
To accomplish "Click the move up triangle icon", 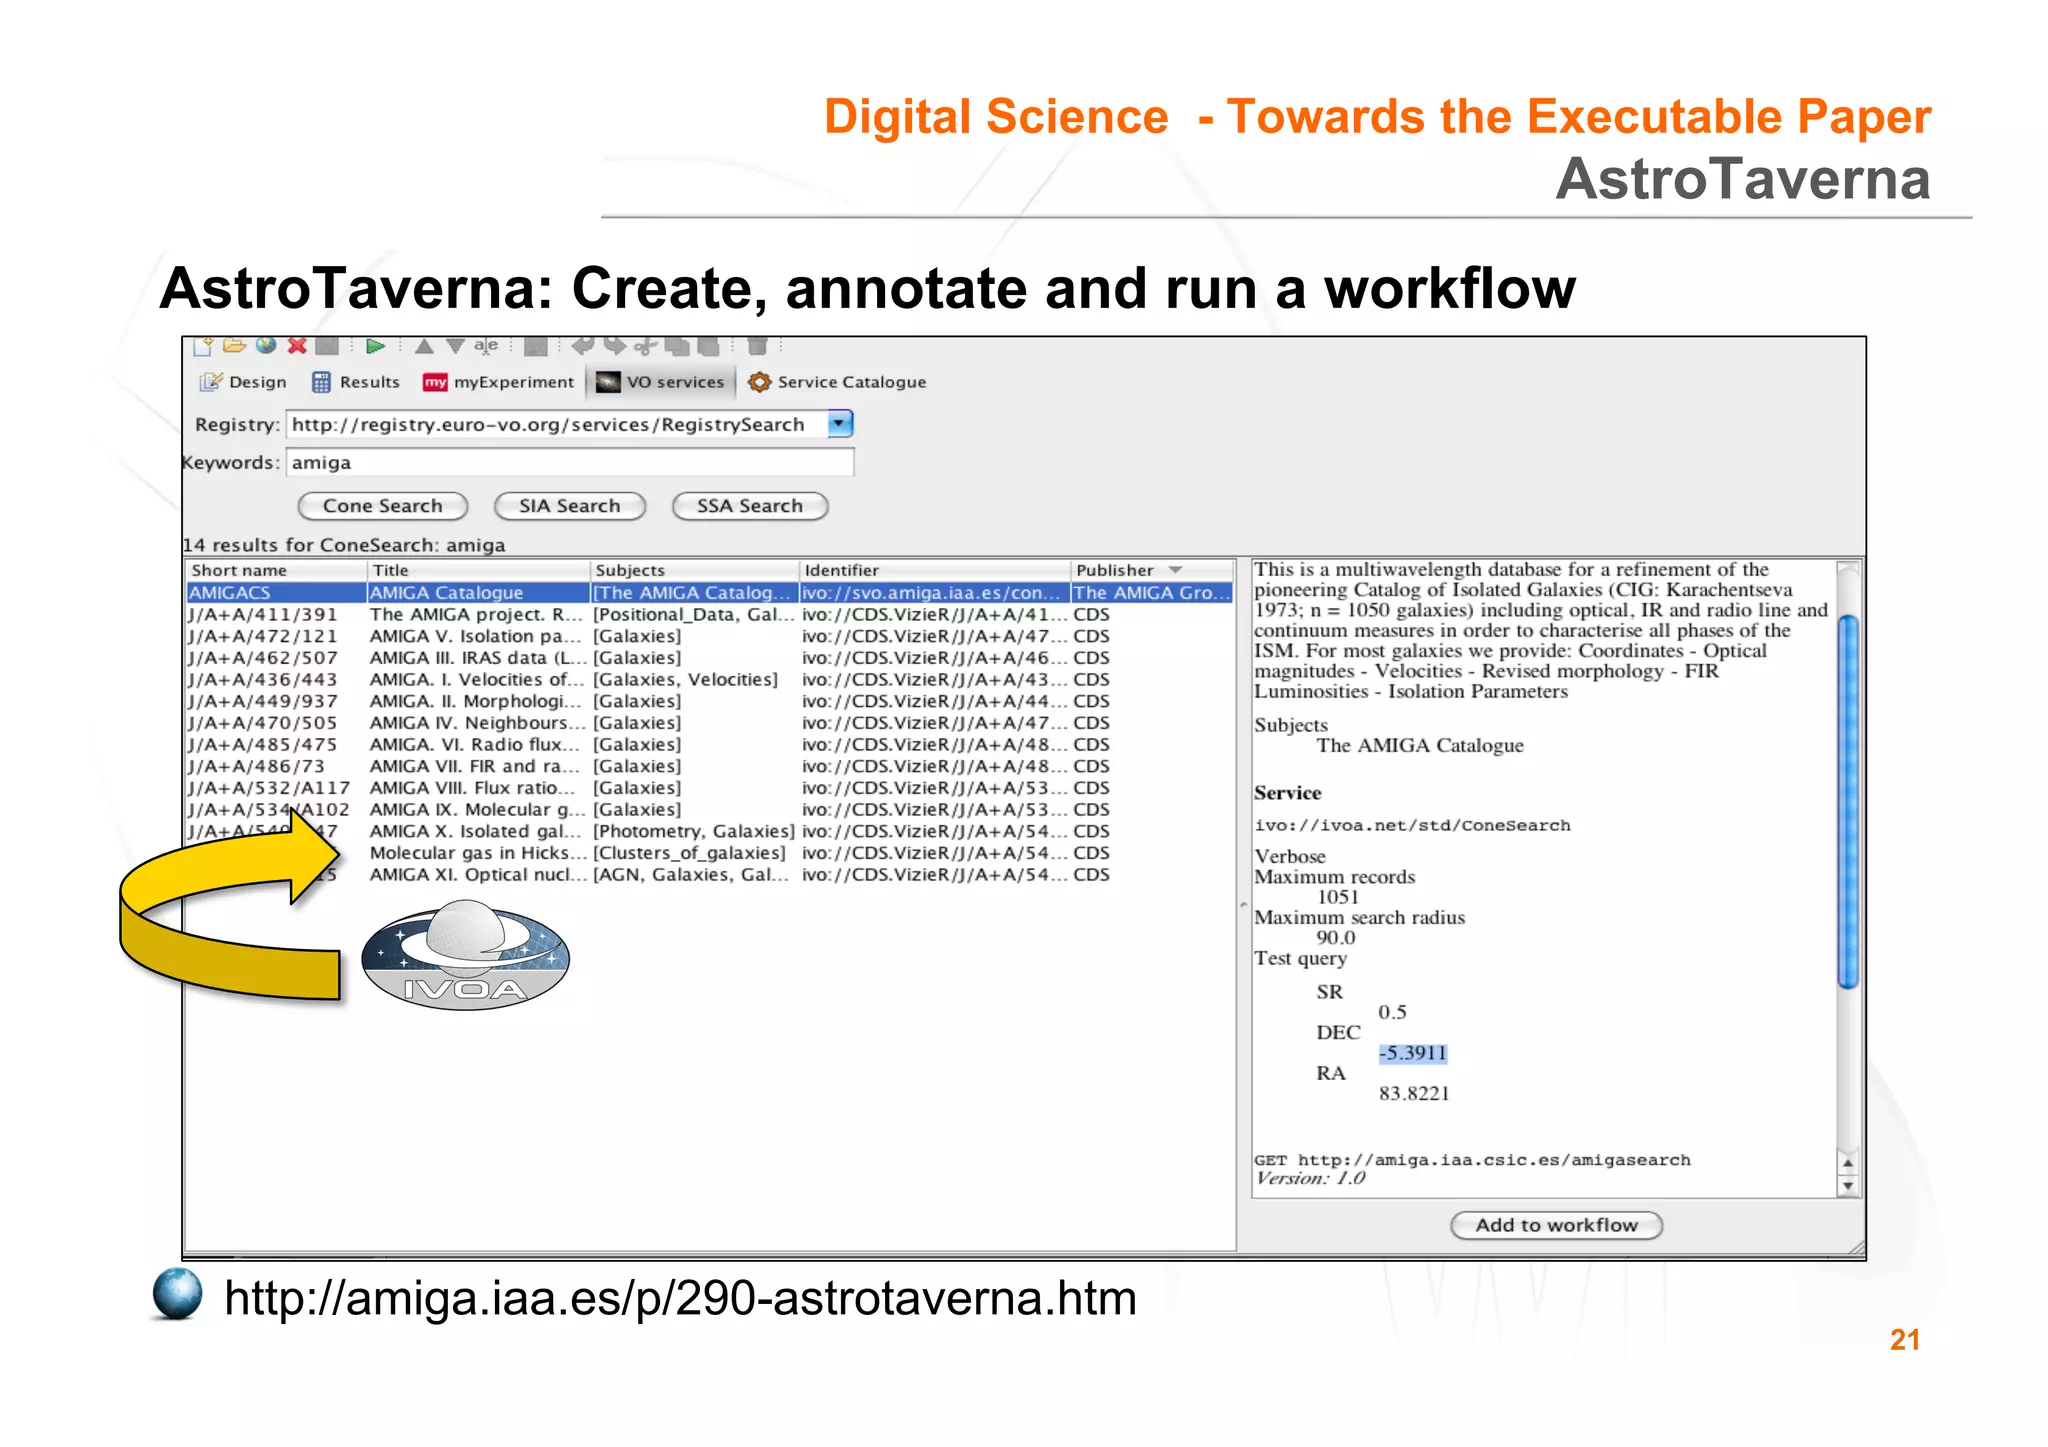I will coord(424,346).
